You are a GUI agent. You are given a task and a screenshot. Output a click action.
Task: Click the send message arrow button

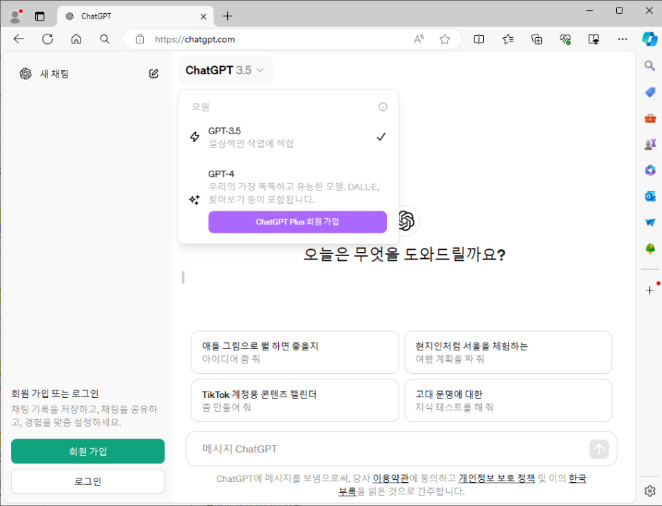599,449
